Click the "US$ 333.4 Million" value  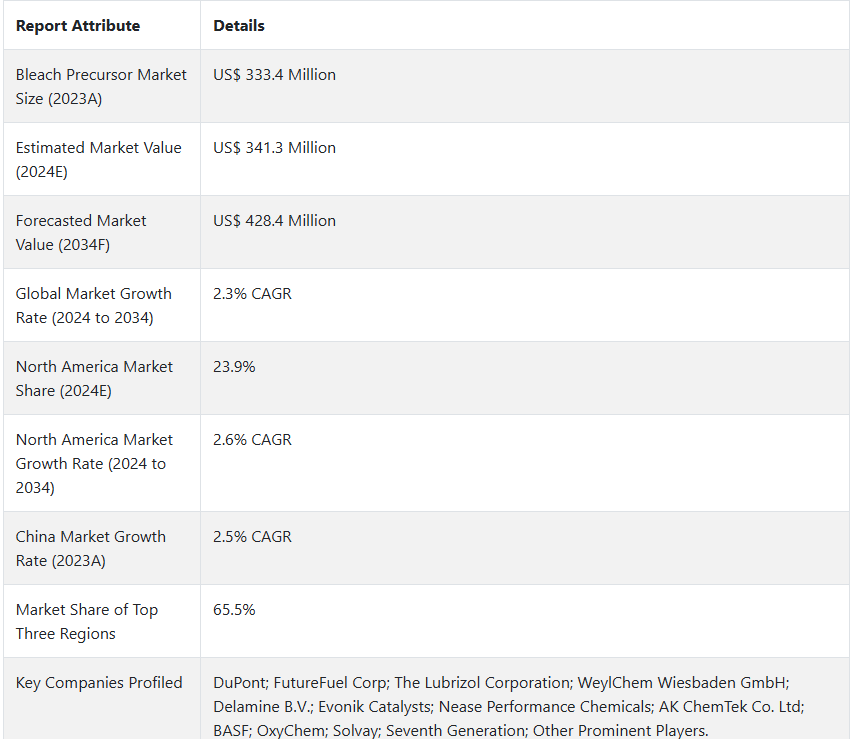click(x=274, y=75)
